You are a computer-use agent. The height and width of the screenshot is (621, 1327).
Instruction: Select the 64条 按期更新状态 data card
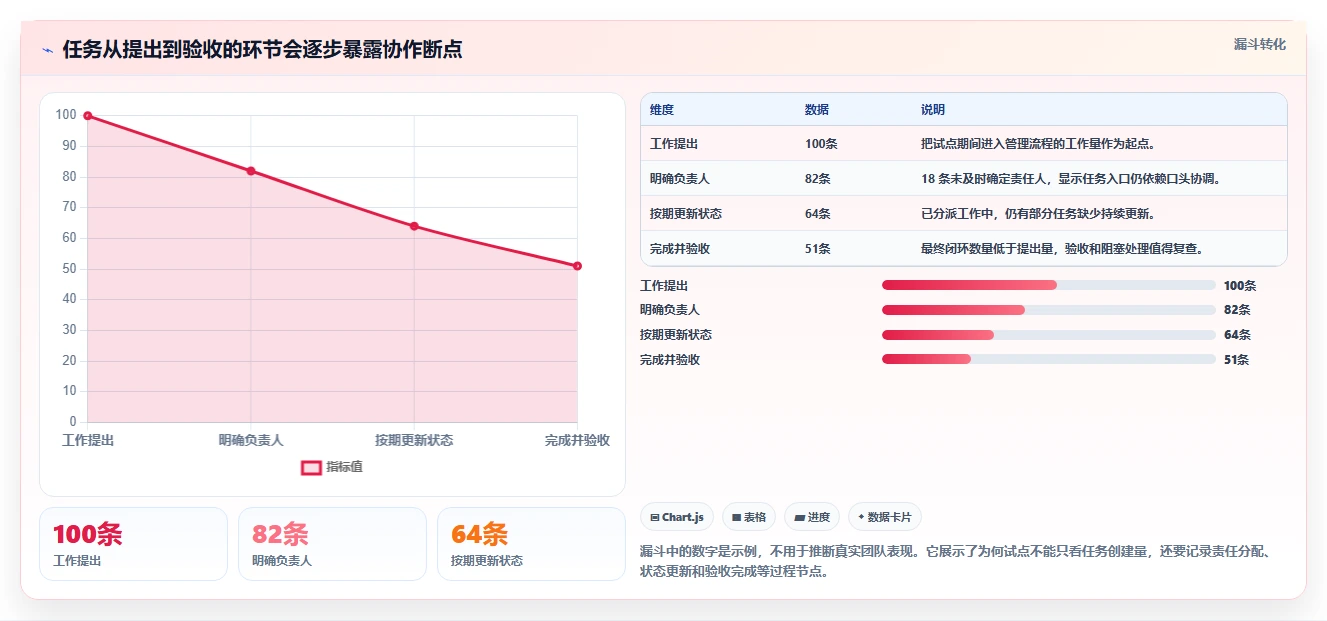pyautogui.click(x=531, y=544)
